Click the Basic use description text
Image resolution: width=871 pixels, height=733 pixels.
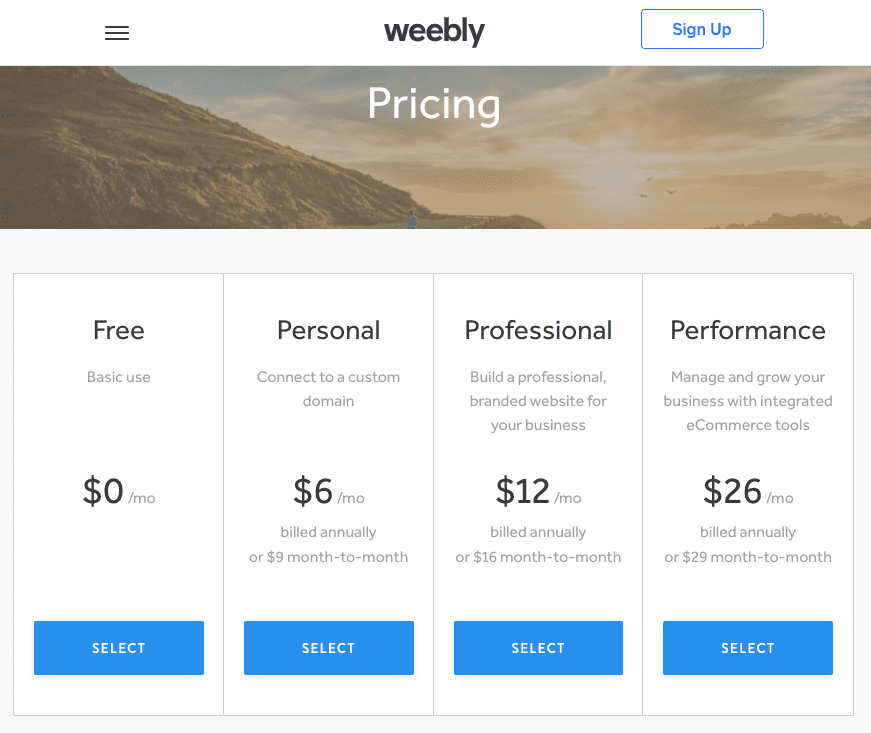pyautogui.click(x=118, y=377)
